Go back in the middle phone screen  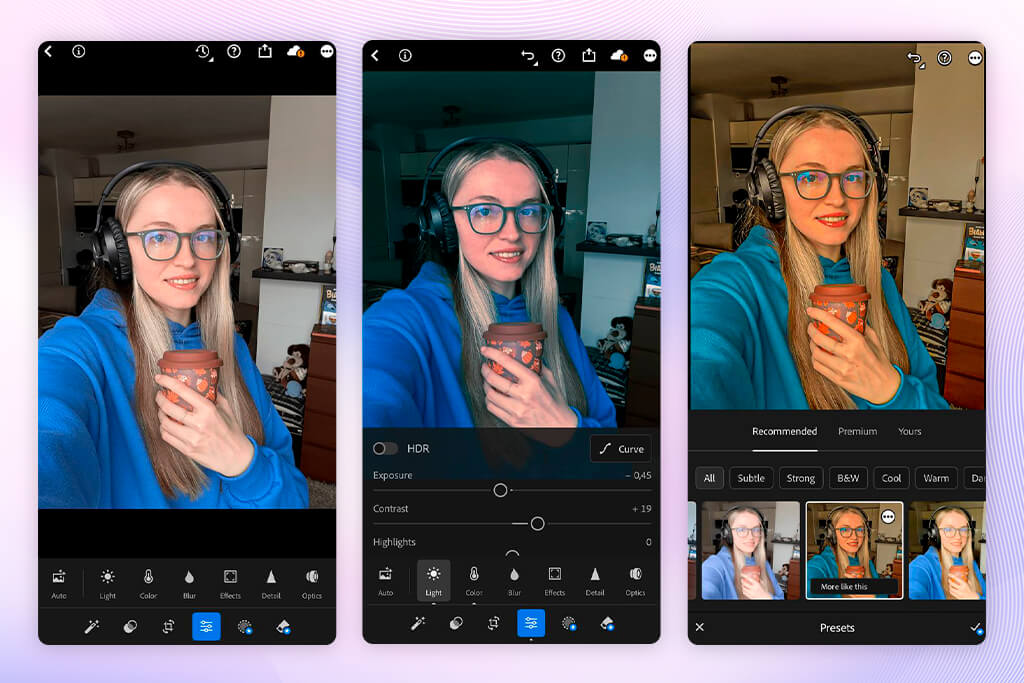(x=375, y=56)
